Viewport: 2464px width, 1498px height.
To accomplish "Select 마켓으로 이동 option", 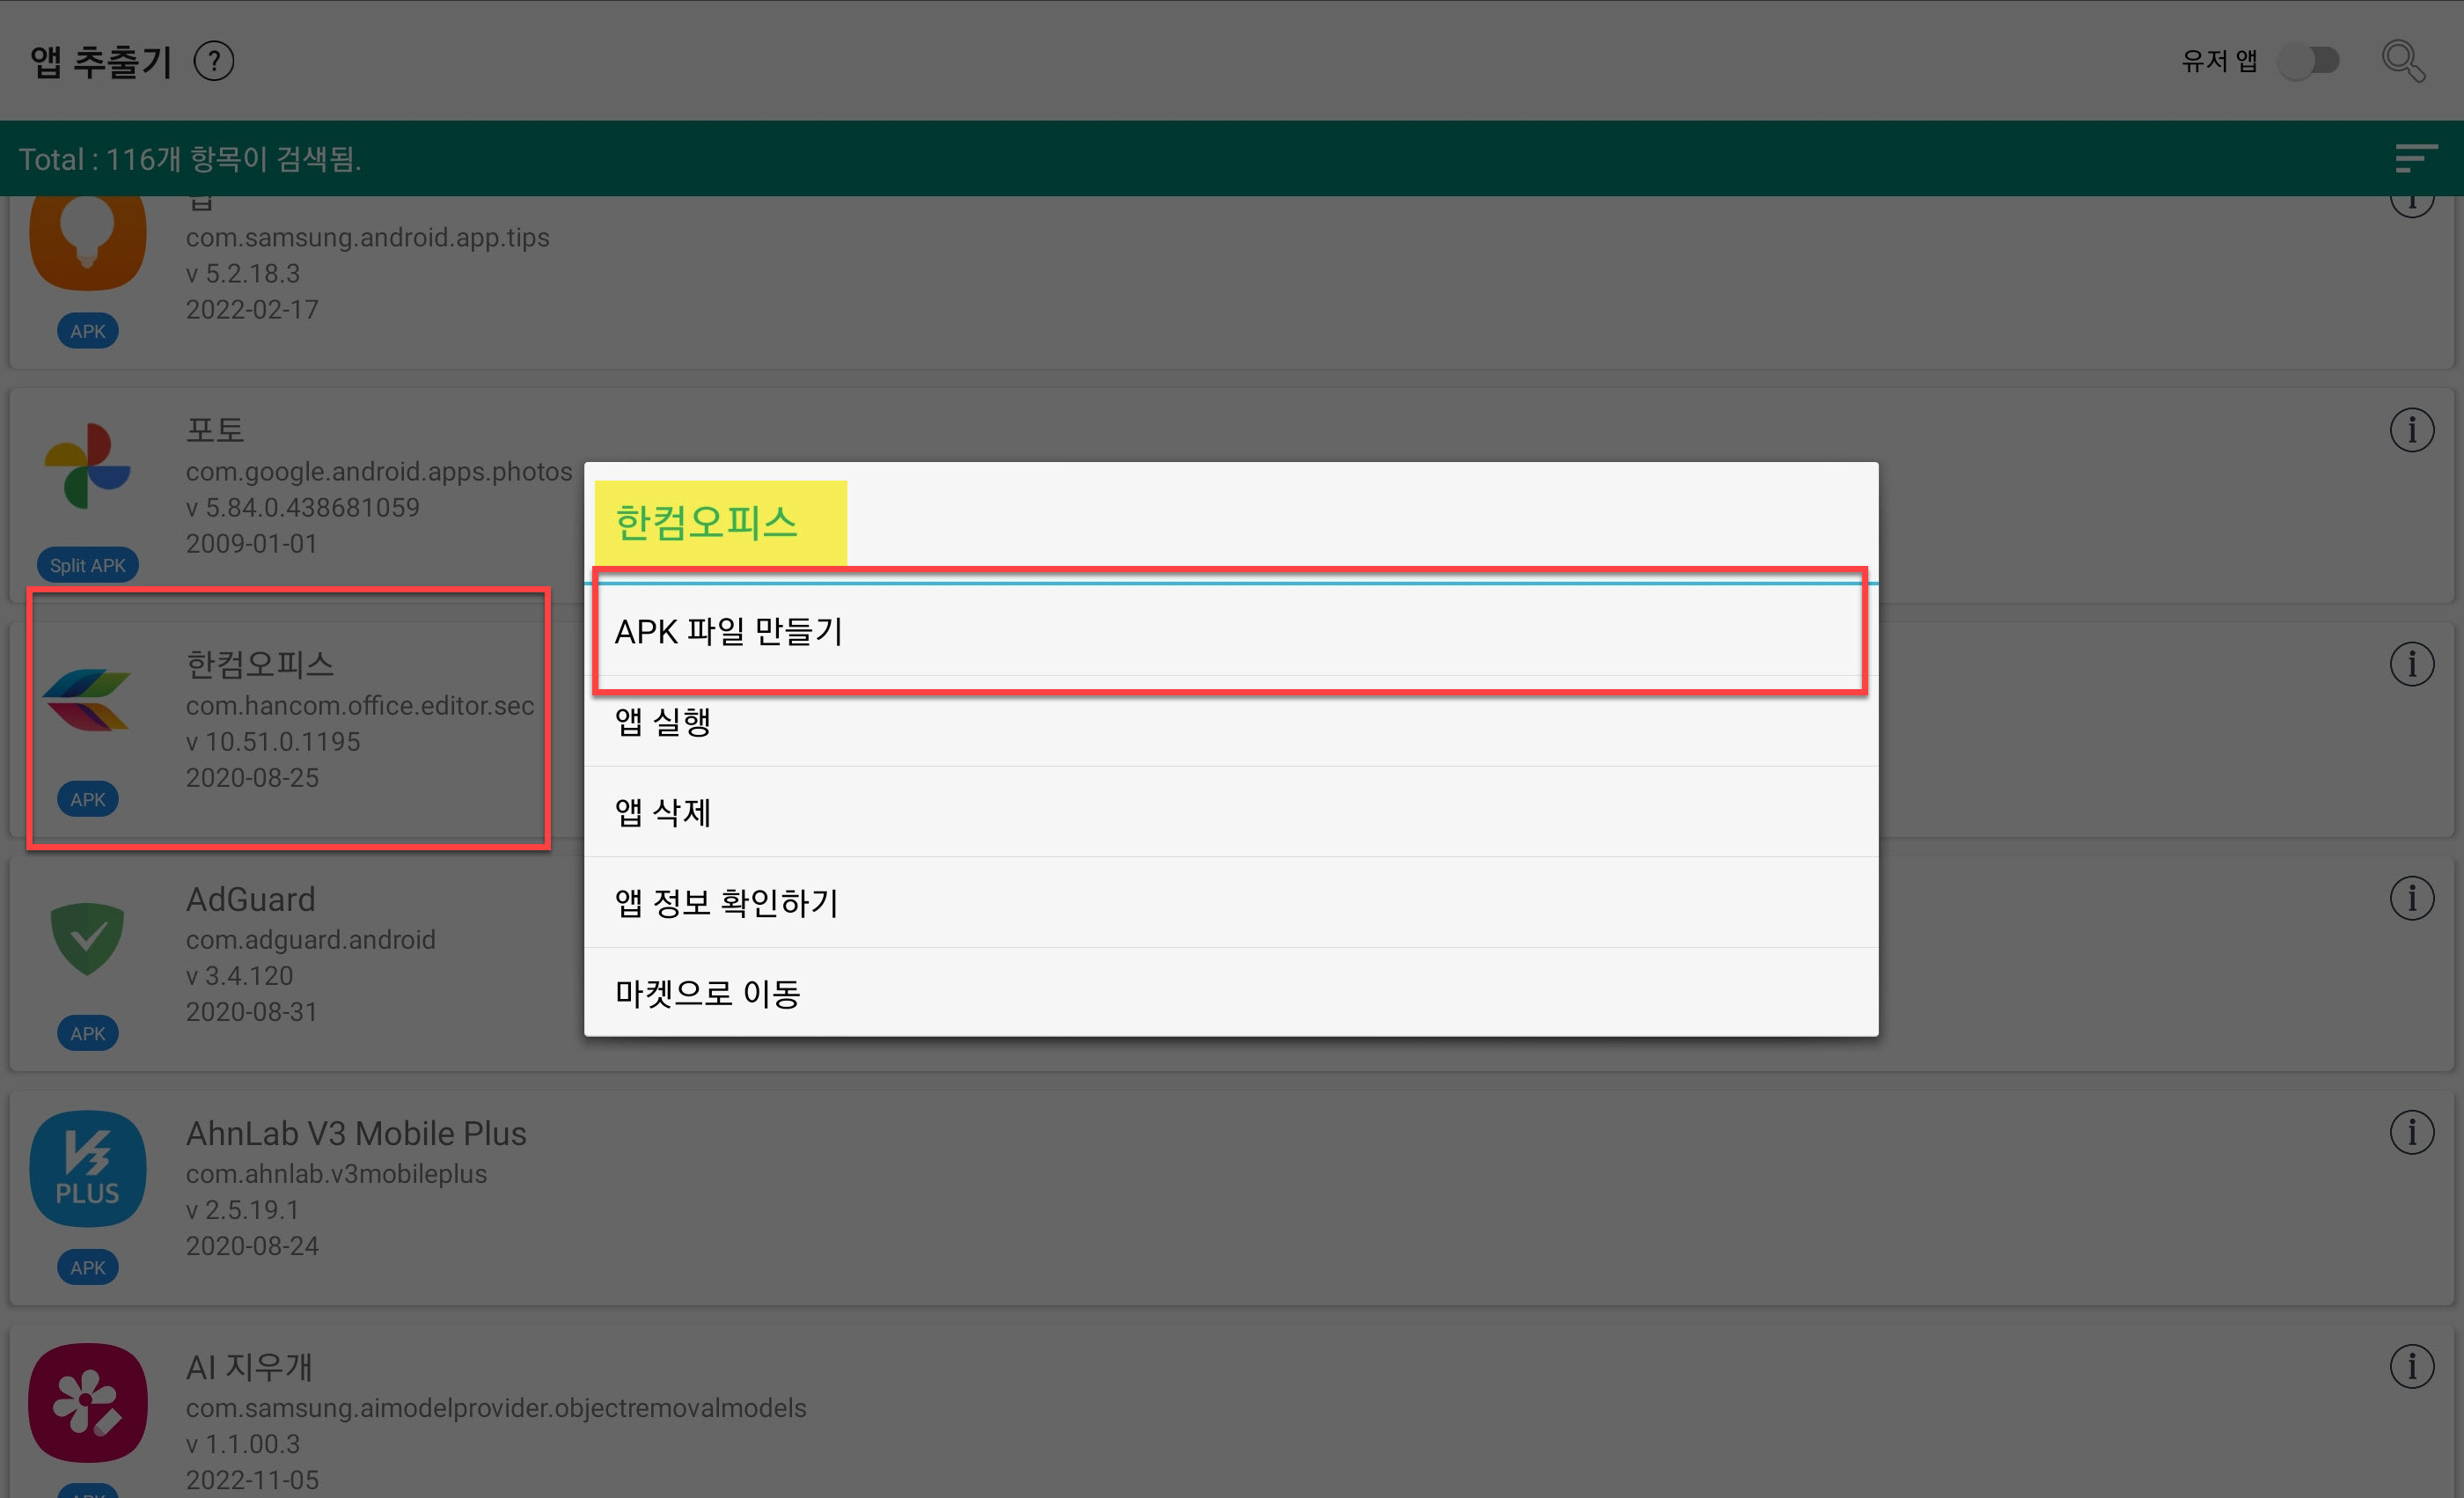I will (x=1230, y=992).
